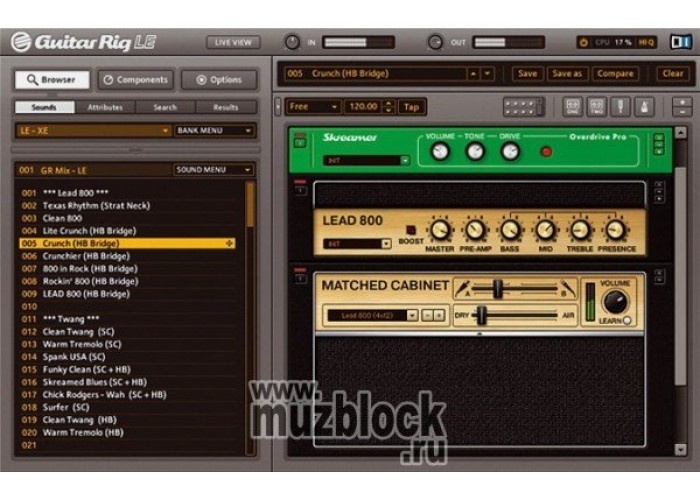
Task: Open the SOUND MENU dropdown
Action: pyautogui.click(x=213, y=170)
